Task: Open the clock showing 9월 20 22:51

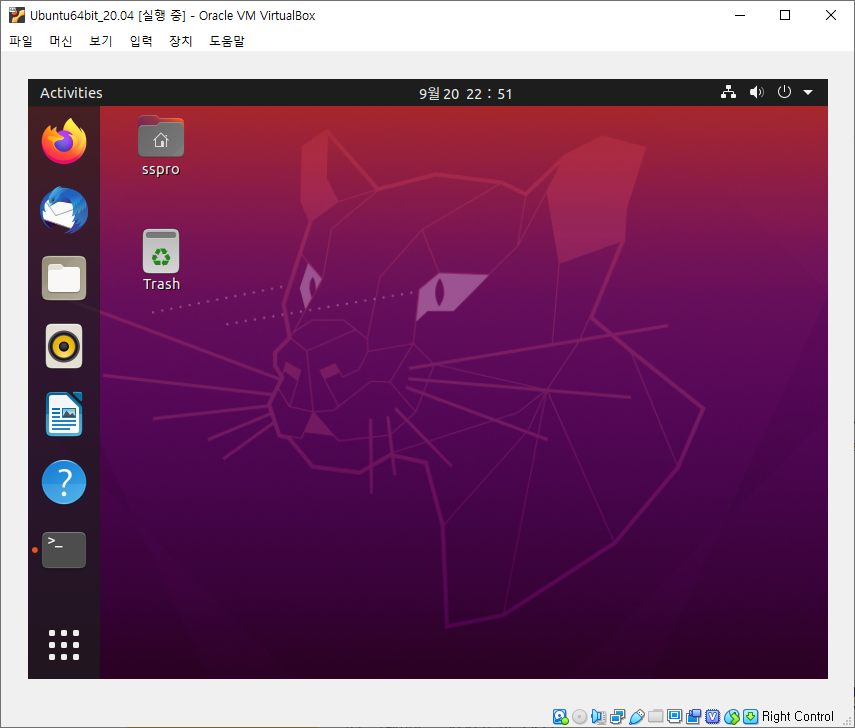Action: pos(466,94)
